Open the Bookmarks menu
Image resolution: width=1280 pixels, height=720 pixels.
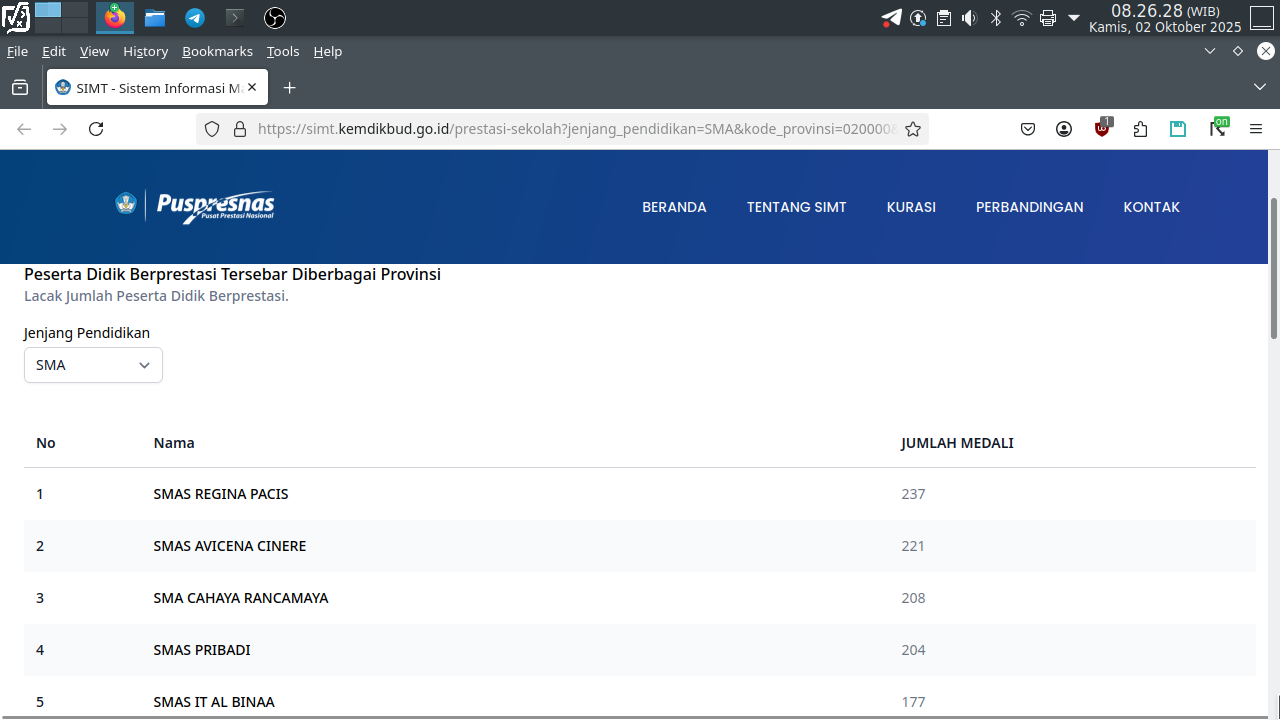point(217,51)
